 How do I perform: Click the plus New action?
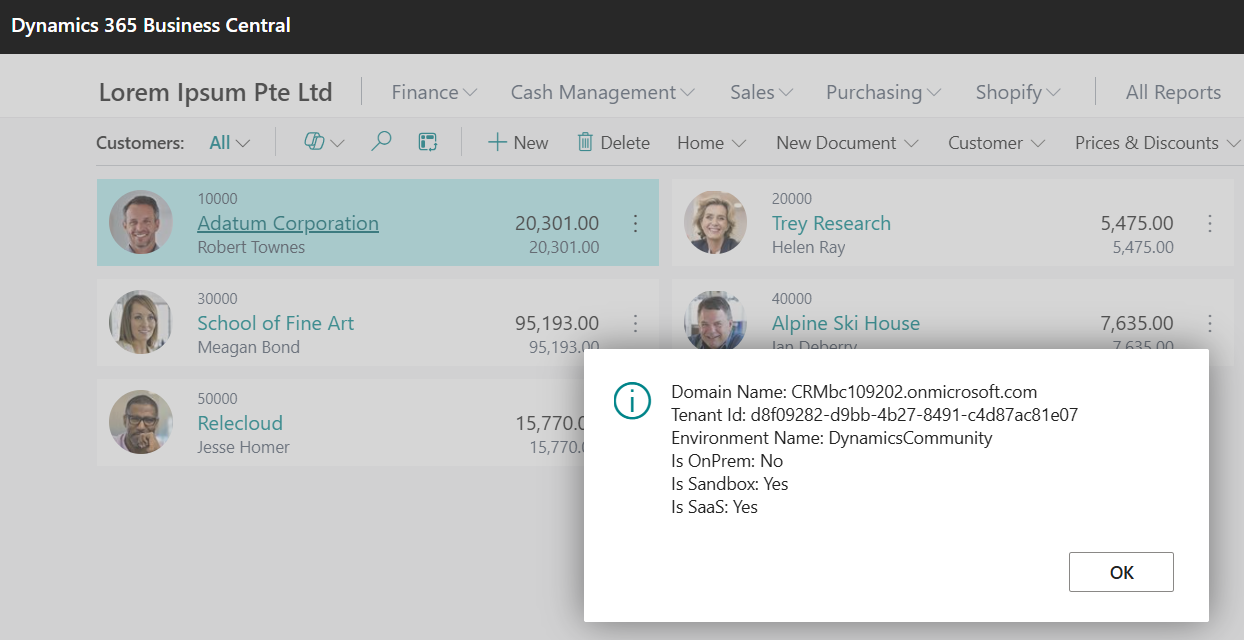pyautogui.click(x=518, y=143)
